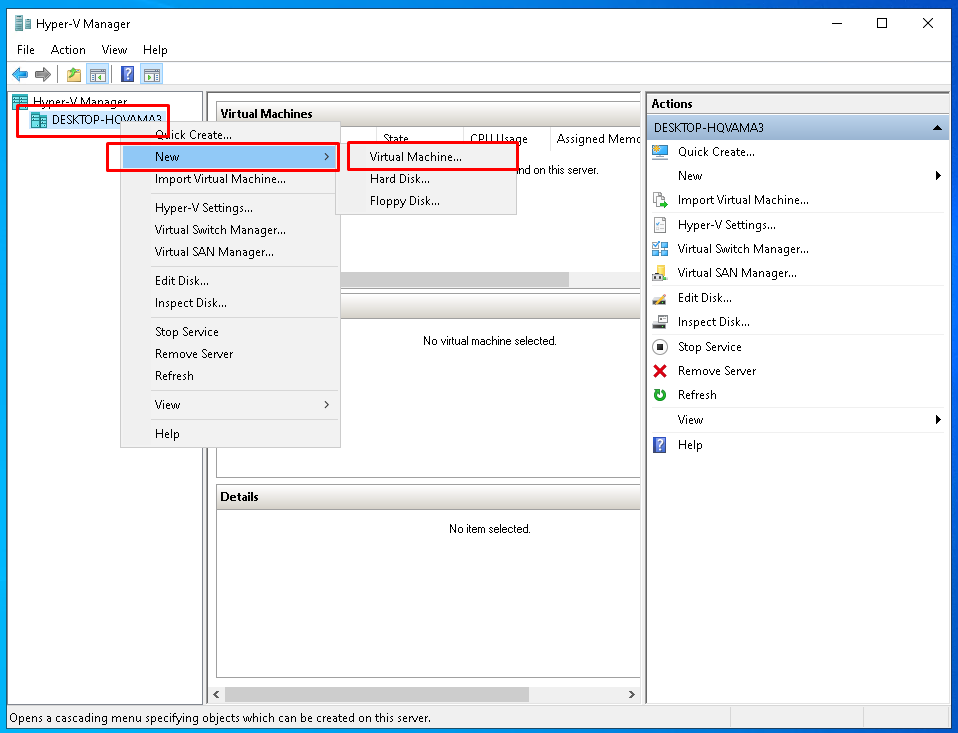Viewport: 958px width, 733px height.
Task: Expand New submenu arrow in context menu
Action: click(x=327, y=157)
